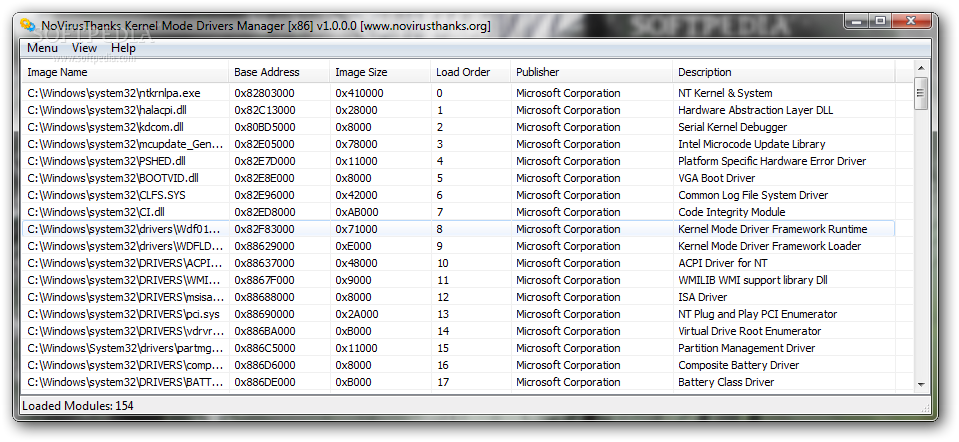
Task: Select the CLFS.SYS row
Action: [458, 195]
